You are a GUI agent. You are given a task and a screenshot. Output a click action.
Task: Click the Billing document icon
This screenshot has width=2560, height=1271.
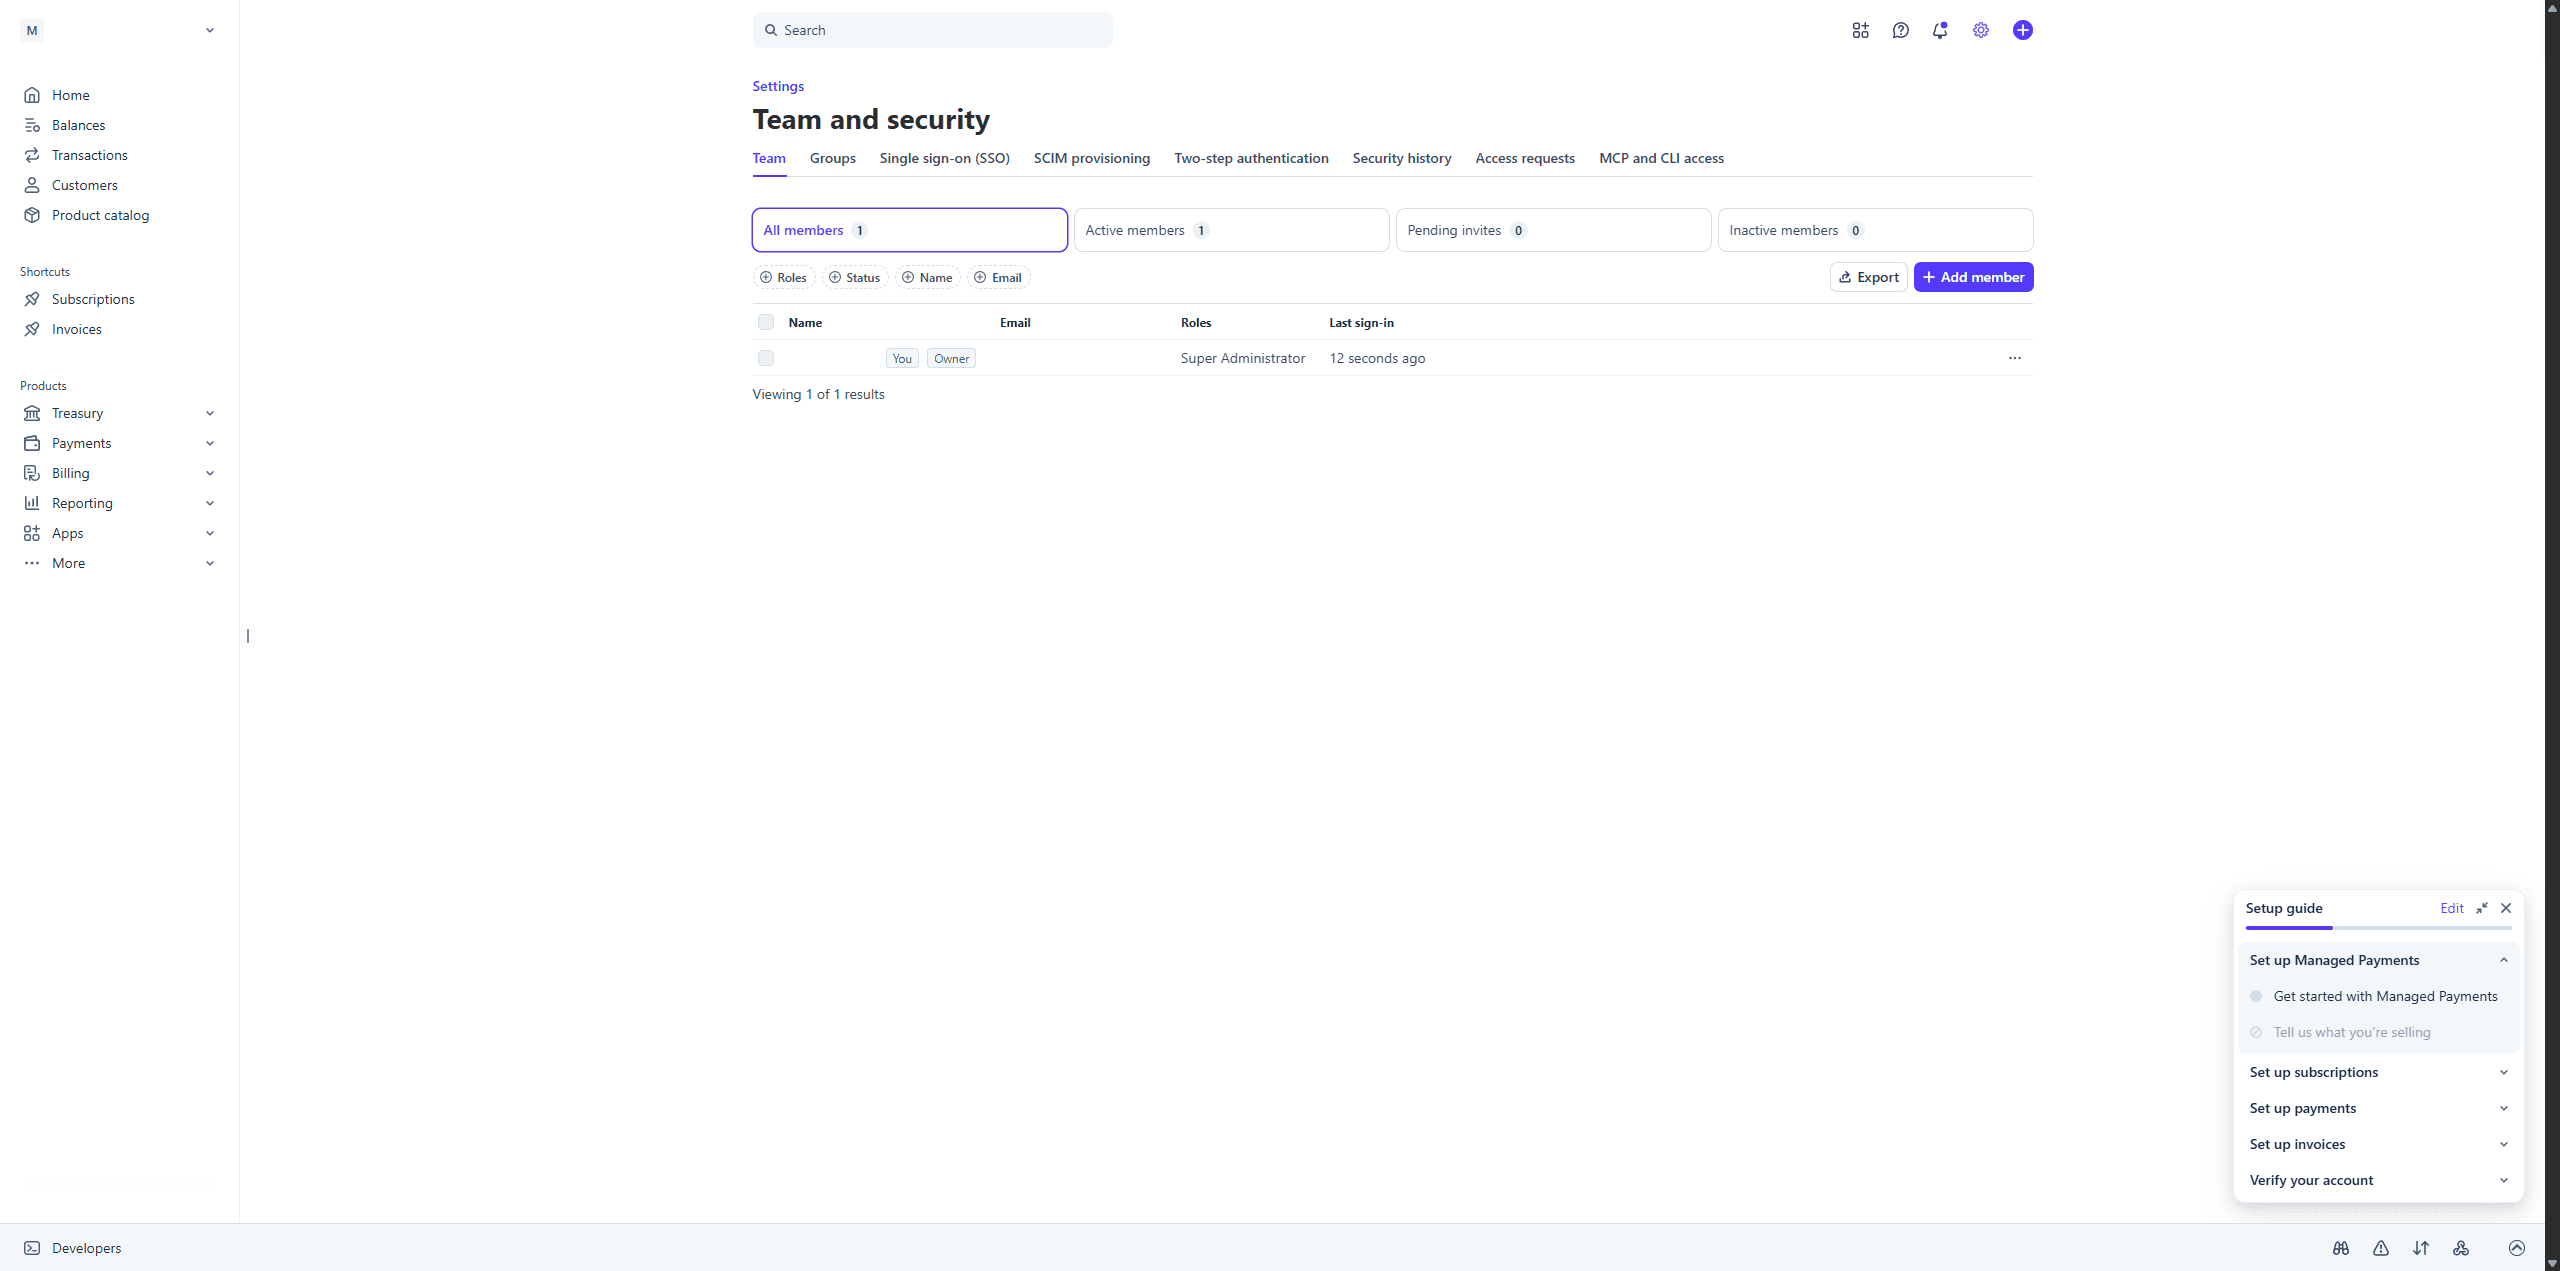(32, 473)
